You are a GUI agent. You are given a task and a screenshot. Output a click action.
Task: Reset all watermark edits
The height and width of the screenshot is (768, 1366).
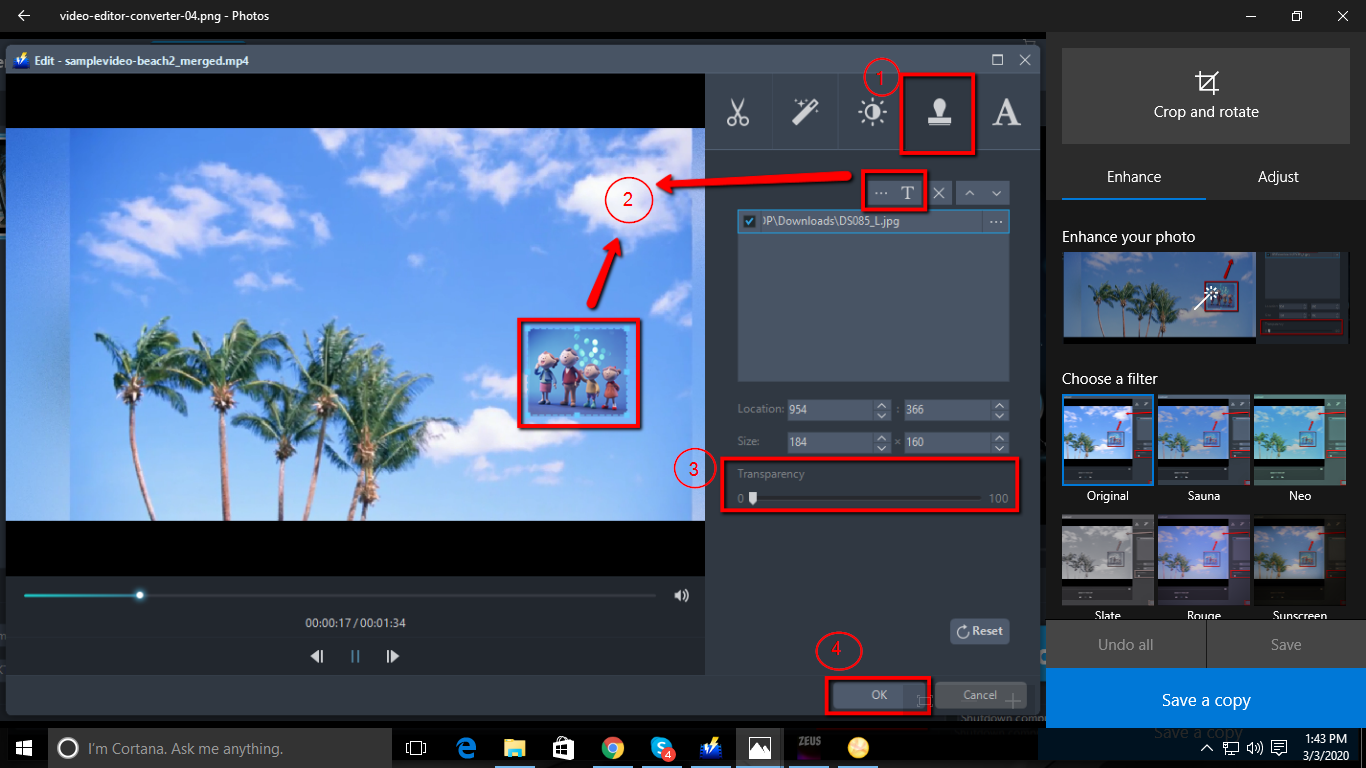click(x=979, y=631)
